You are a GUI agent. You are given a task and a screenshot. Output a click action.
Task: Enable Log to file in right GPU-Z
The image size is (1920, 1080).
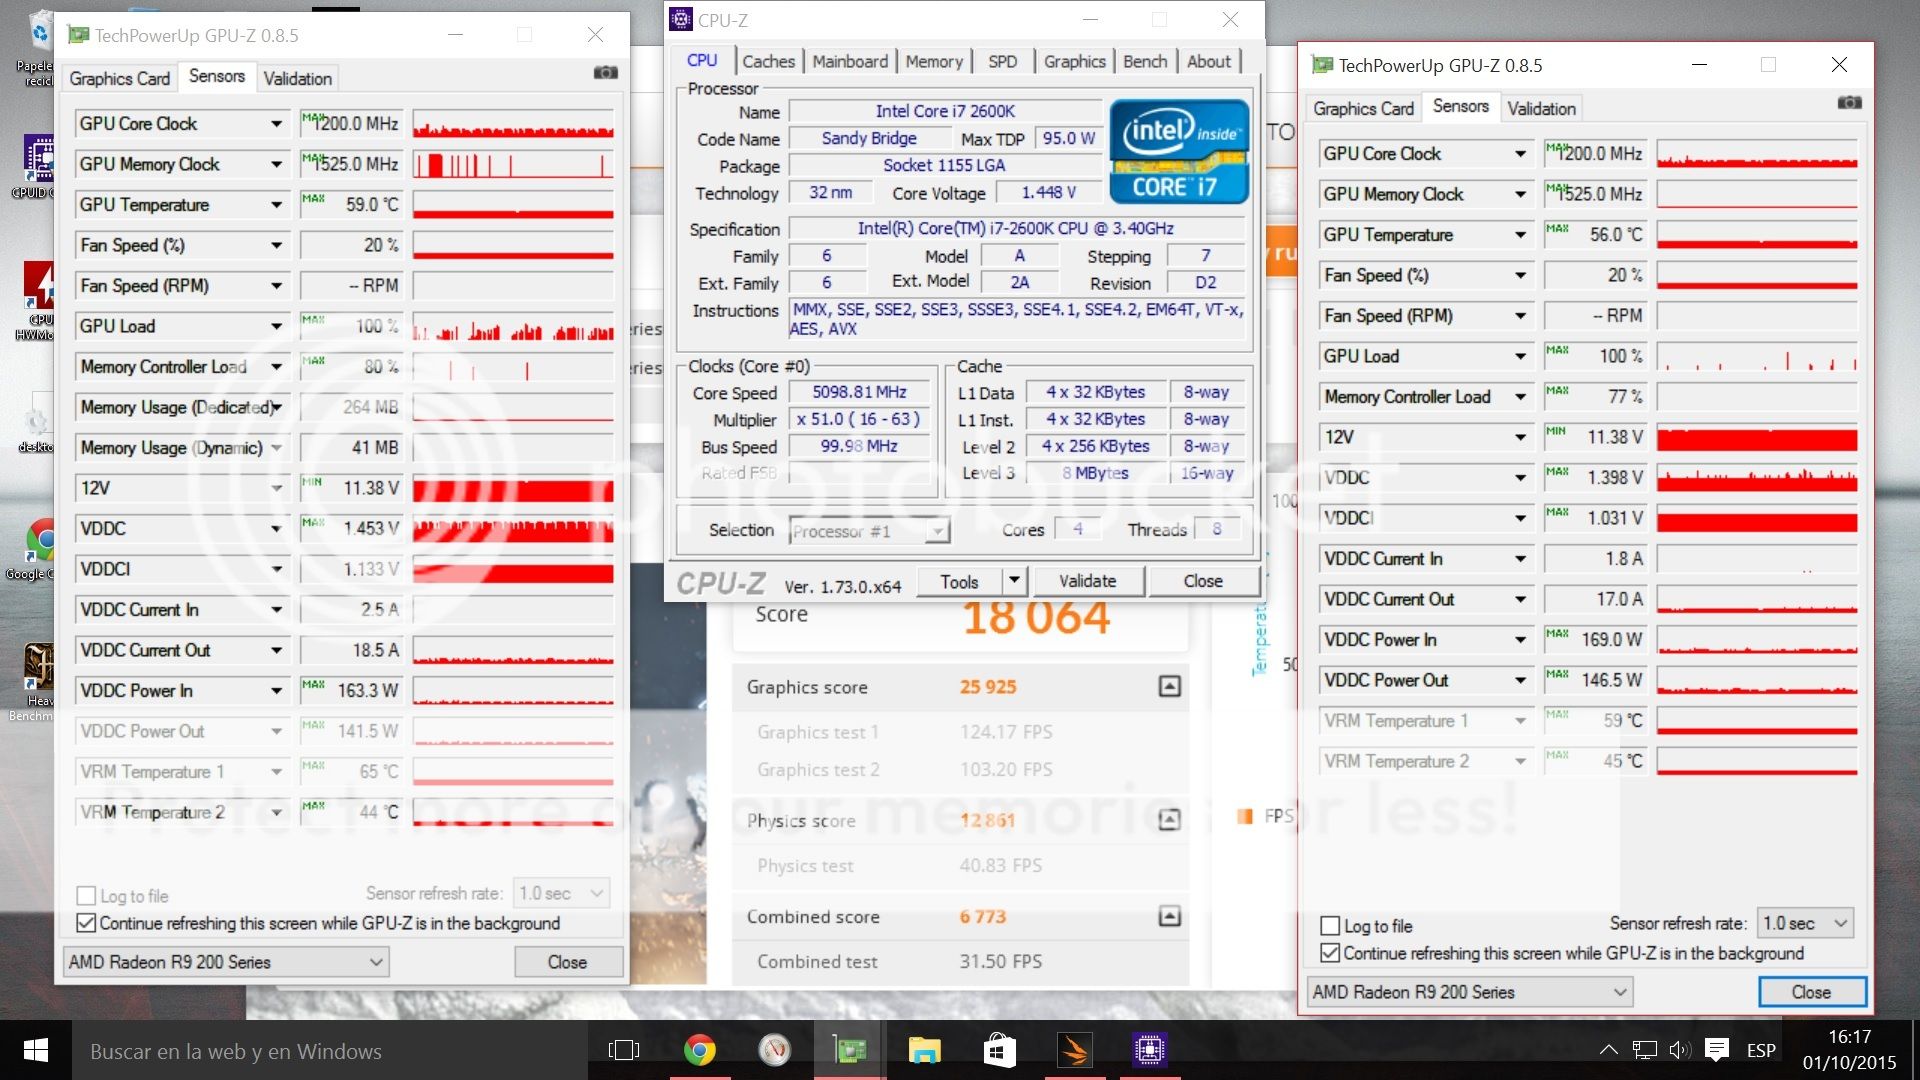coord(1330,926)
